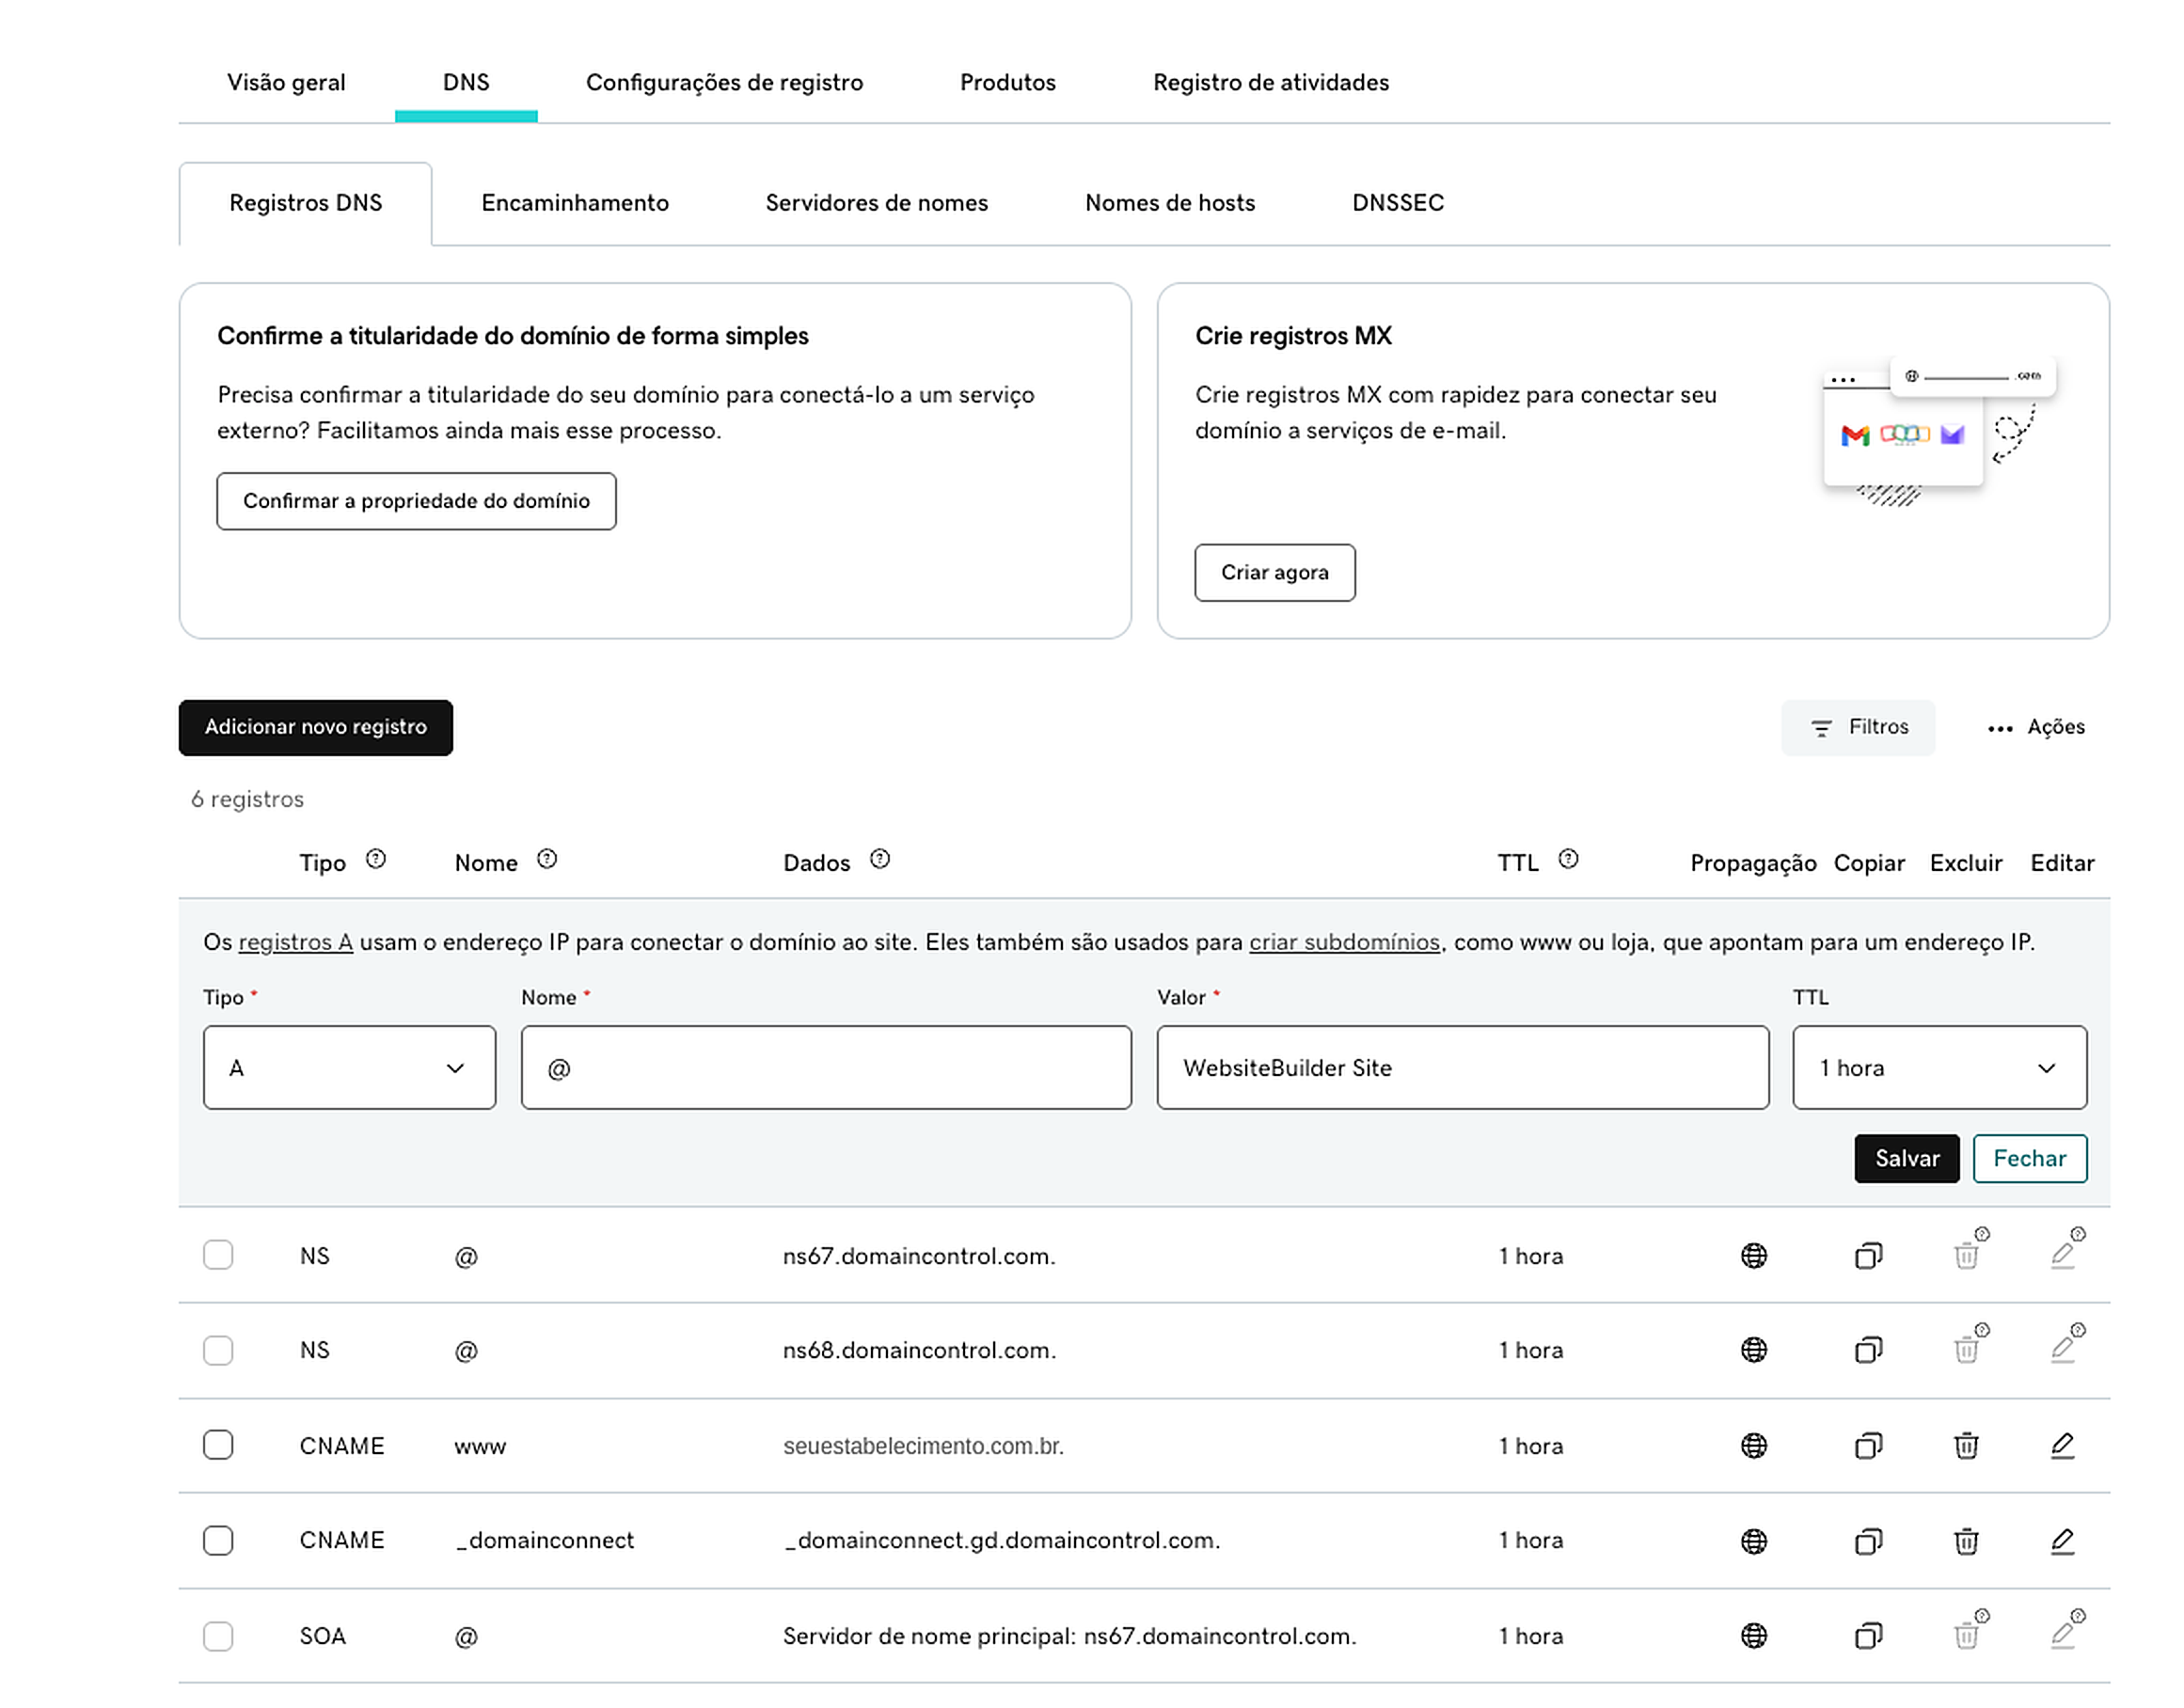Go to the Servidores de nomes tab

tap(876, 203)
